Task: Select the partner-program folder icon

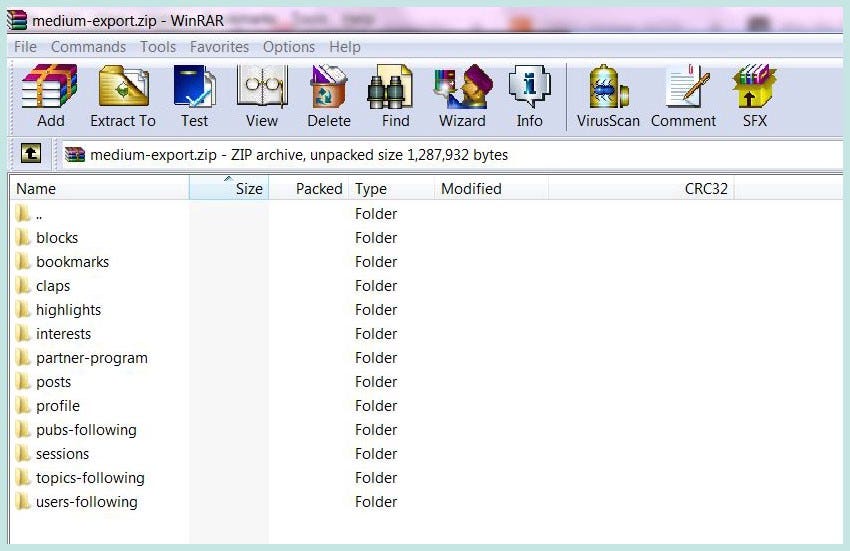Action: pos(23,357)
